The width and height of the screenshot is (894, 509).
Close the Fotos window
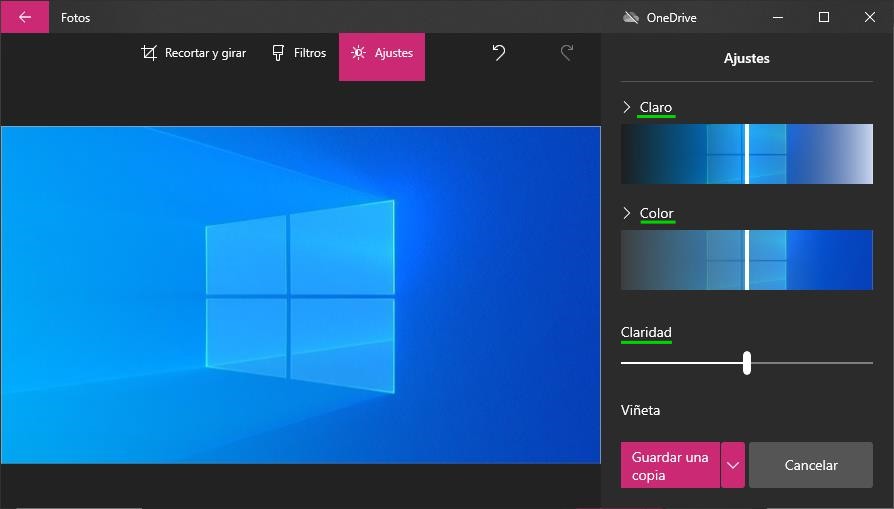point(870,17)
